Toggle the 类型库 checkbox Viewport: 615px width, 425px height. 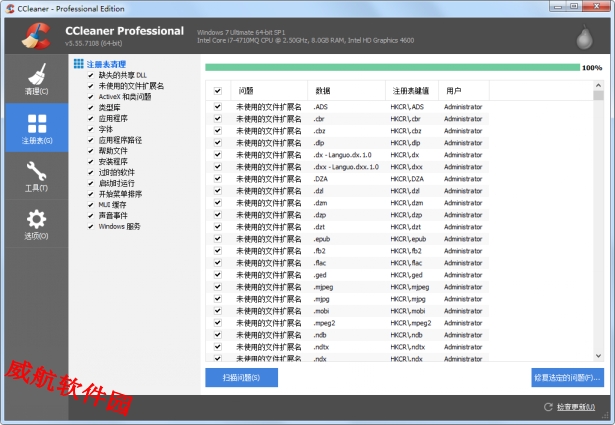coord(91,107)
